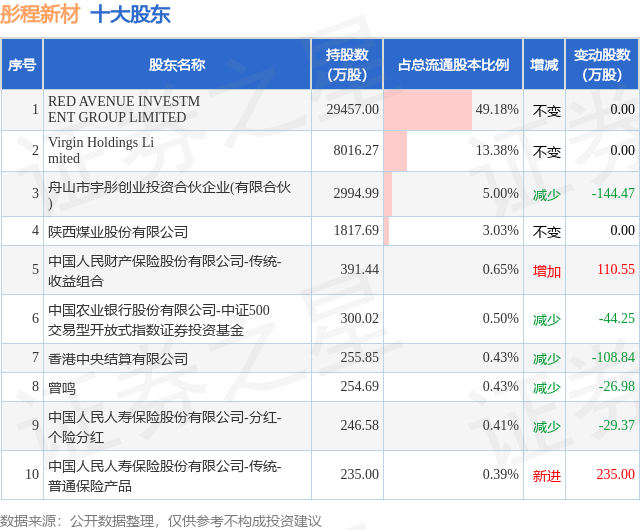640x530 pixels.
Task: Click percentage value 0.41%
Action: point(500,425)
